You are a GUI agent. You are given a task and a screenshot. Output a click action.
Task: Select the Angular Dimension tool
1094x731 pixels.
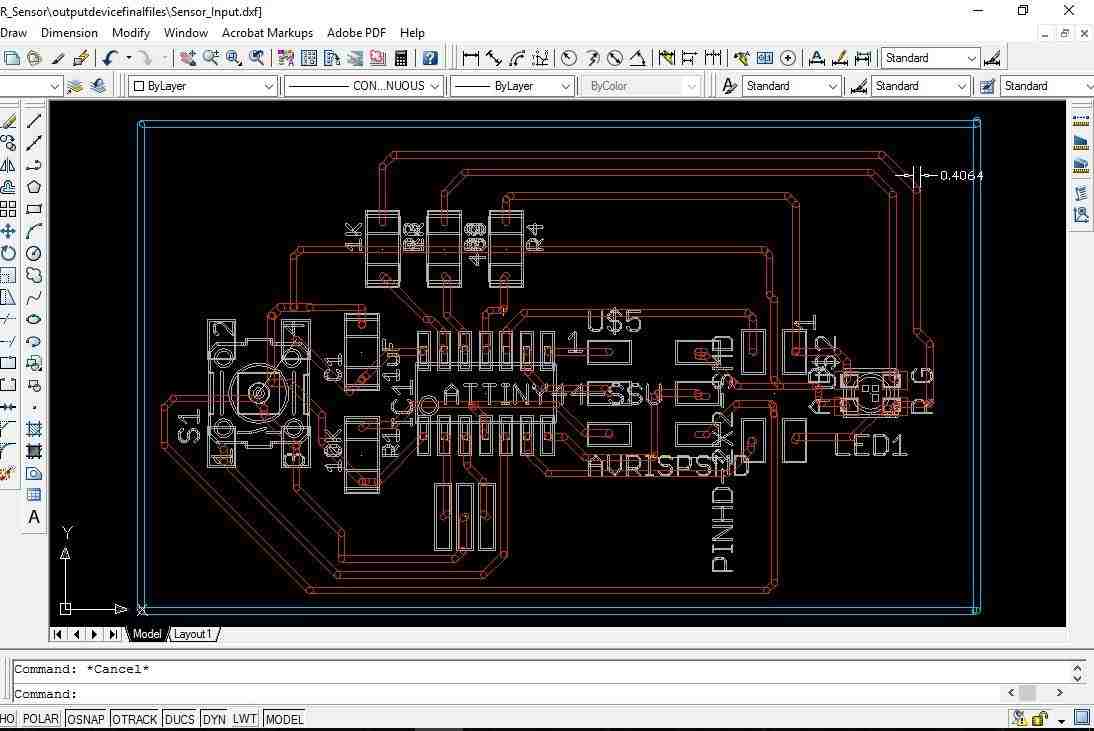click(637, 58)
